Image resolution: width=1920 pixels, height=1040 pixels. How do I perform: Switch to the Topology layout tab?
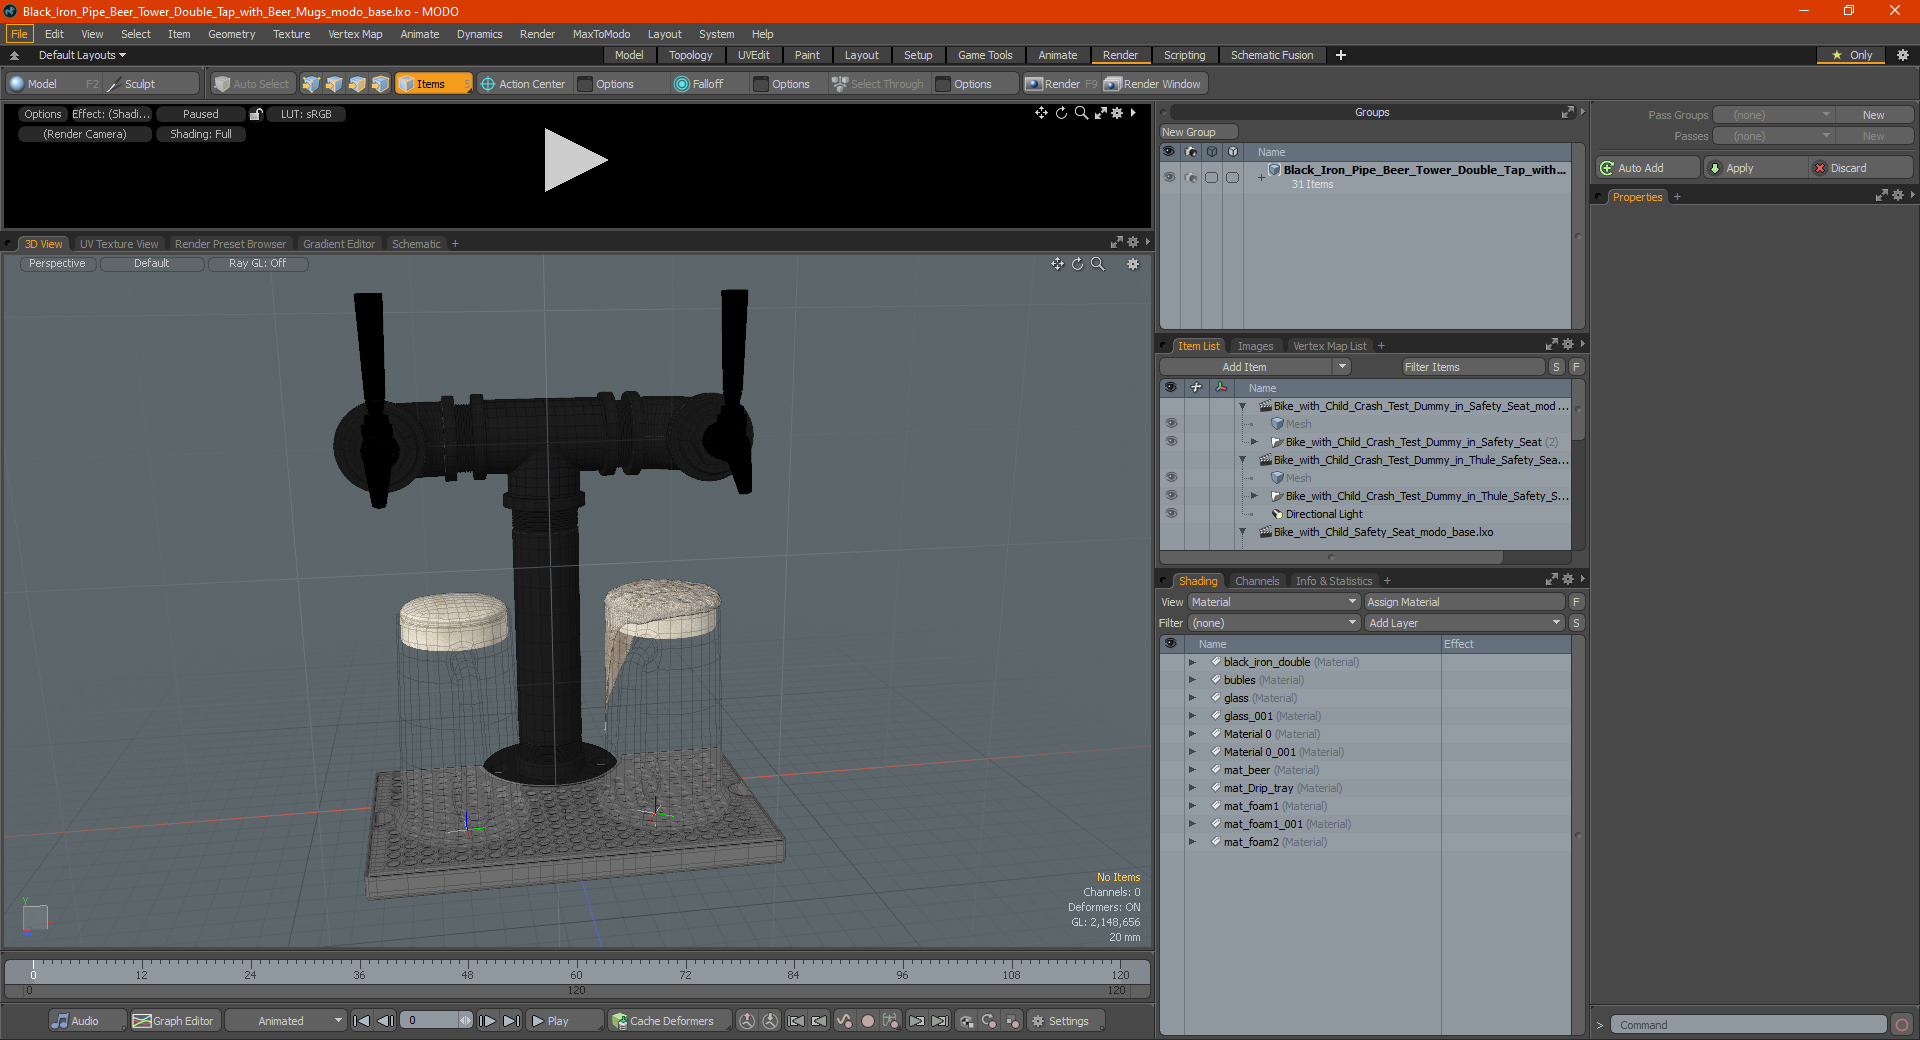(690, 55)
